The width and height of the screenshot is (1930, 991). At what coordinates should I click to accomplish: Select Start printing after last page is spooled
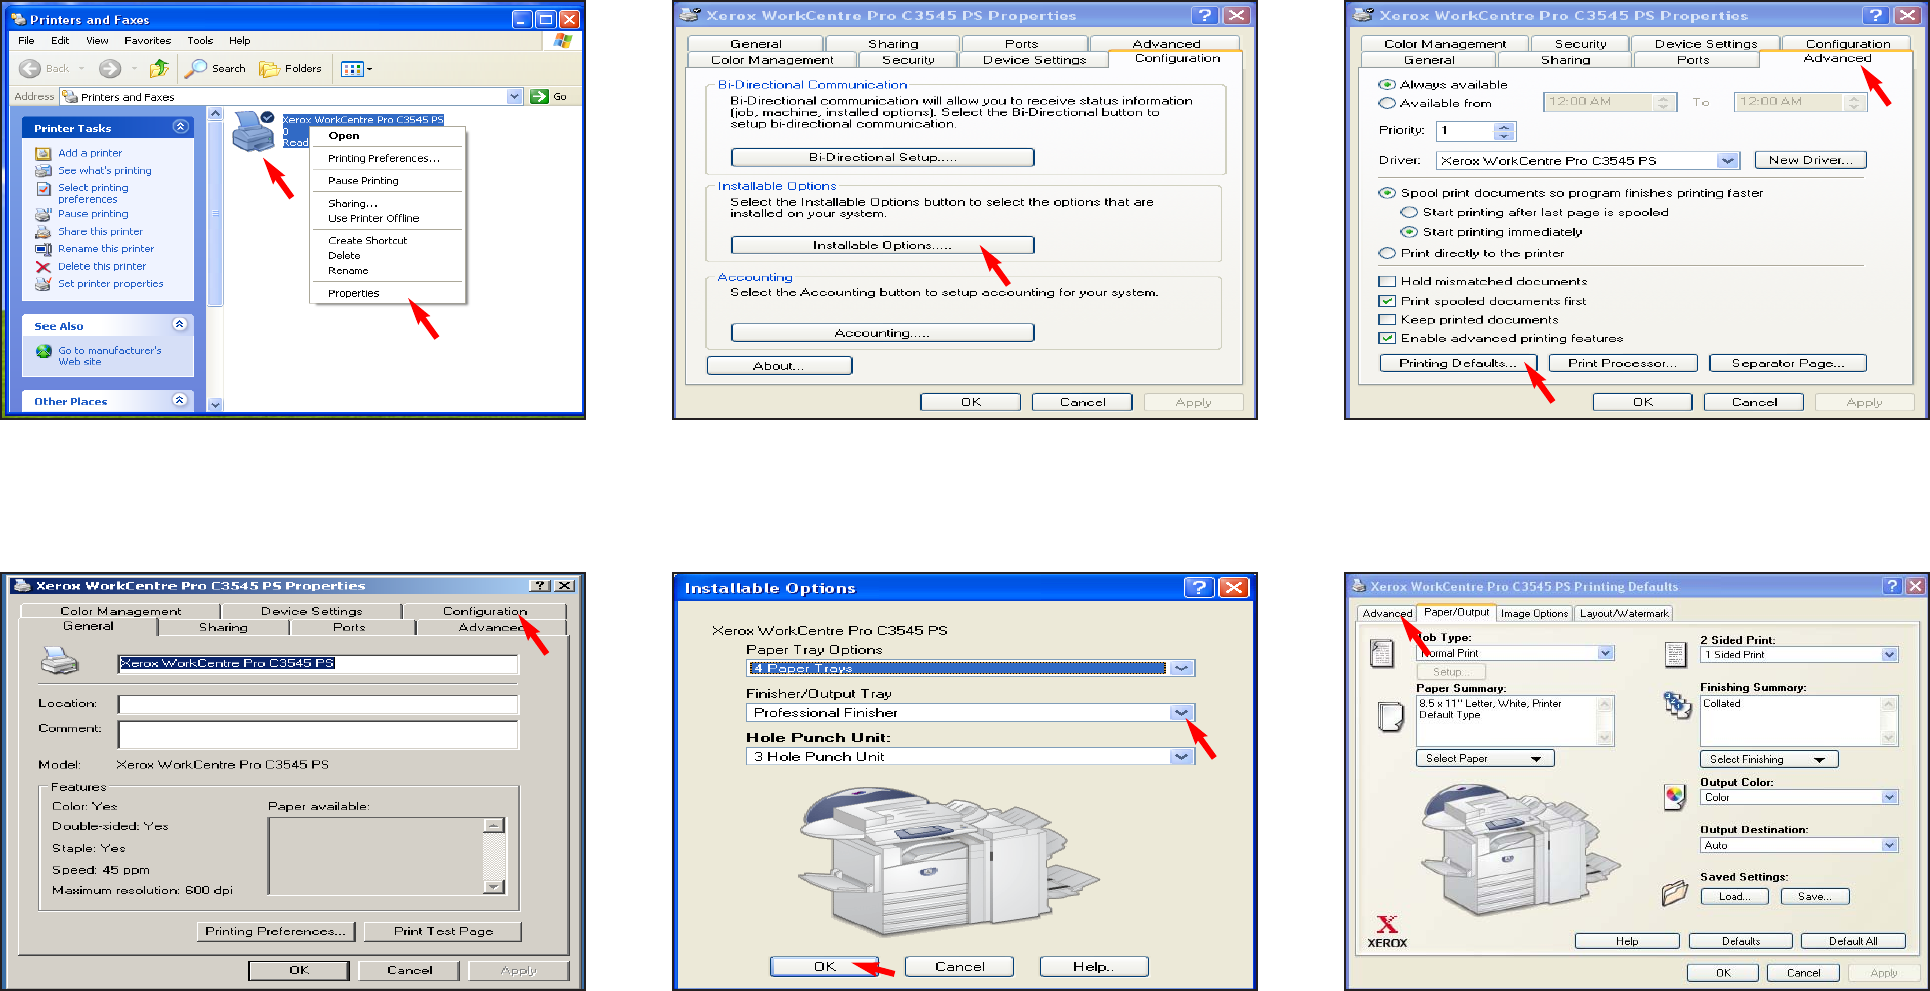point(1409,212)
